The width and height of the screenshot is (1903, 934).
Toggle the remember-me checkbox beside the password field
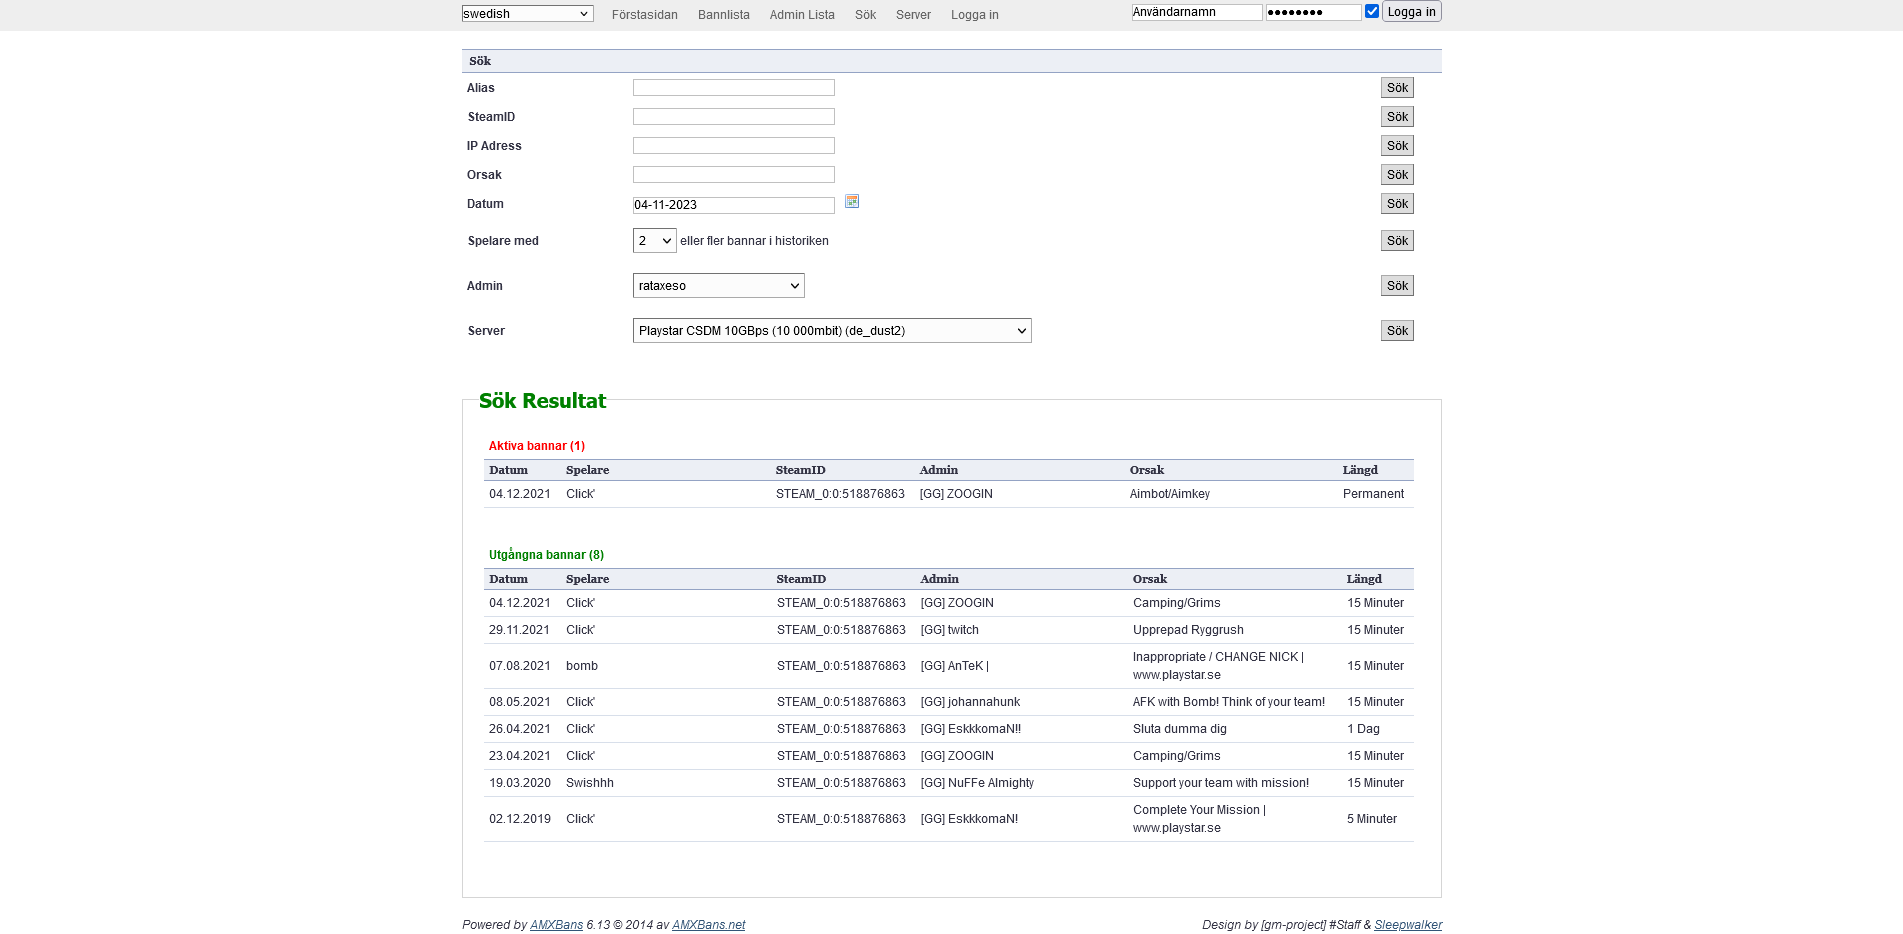(x=1372, y=12)
